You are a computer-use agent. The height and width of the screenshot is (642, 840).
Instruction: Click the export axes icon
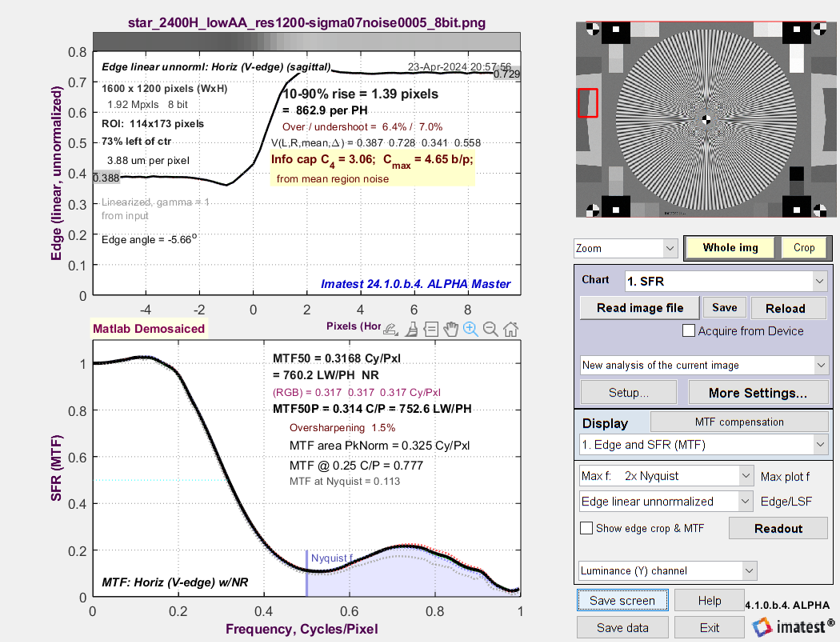(391, 329)
